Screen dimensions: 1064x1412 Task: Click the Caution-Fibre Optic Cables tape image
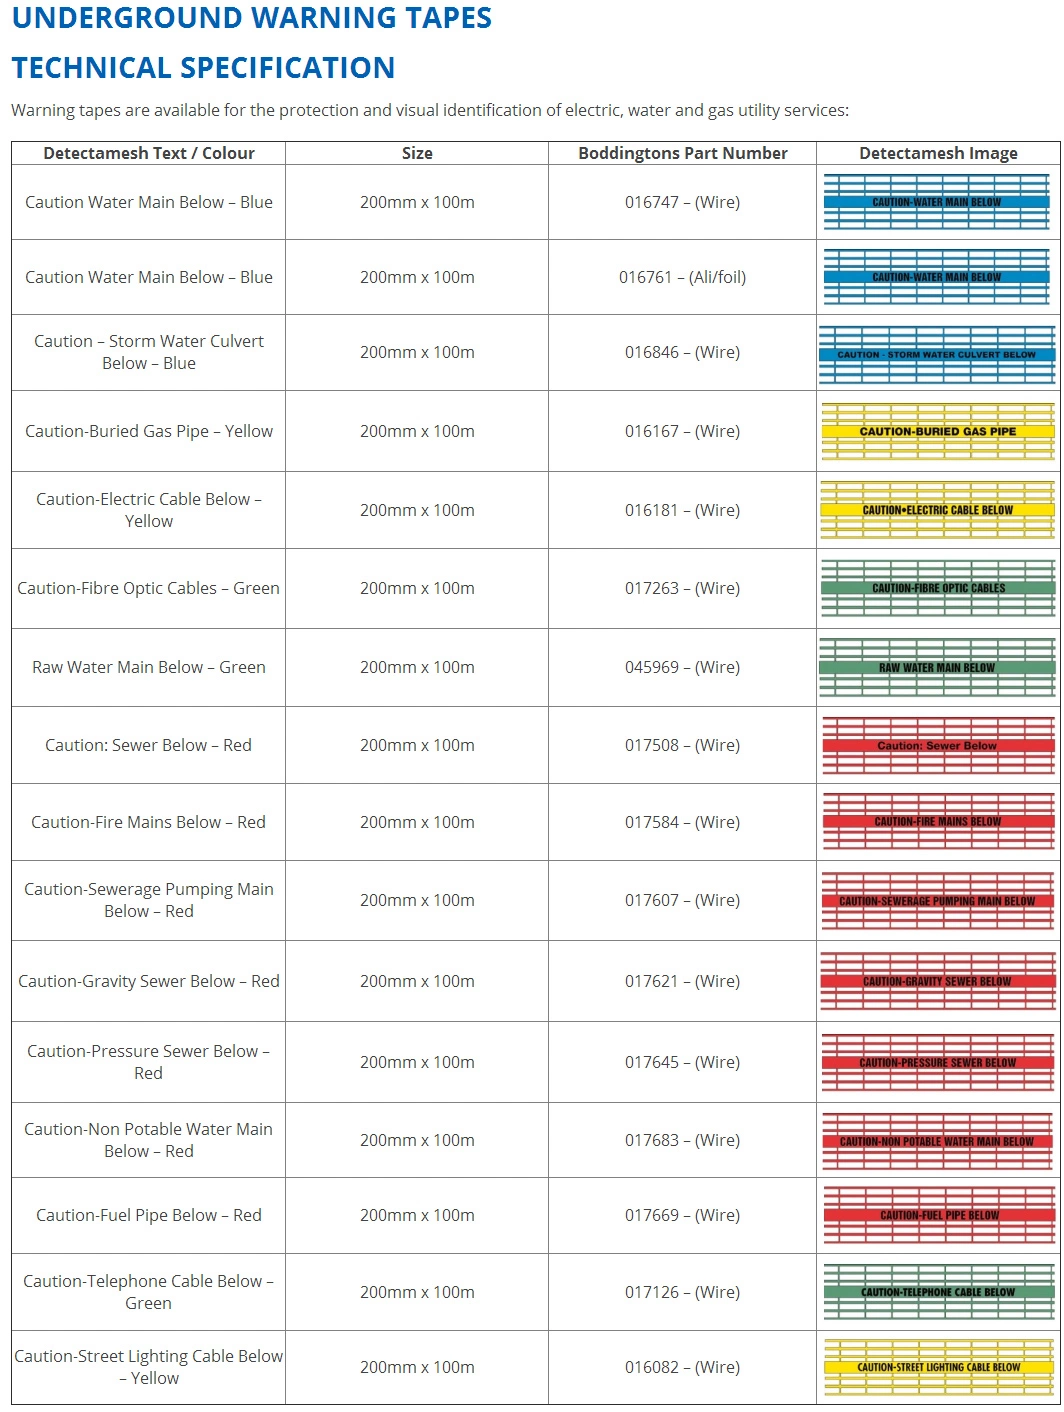tap(937, 588)
